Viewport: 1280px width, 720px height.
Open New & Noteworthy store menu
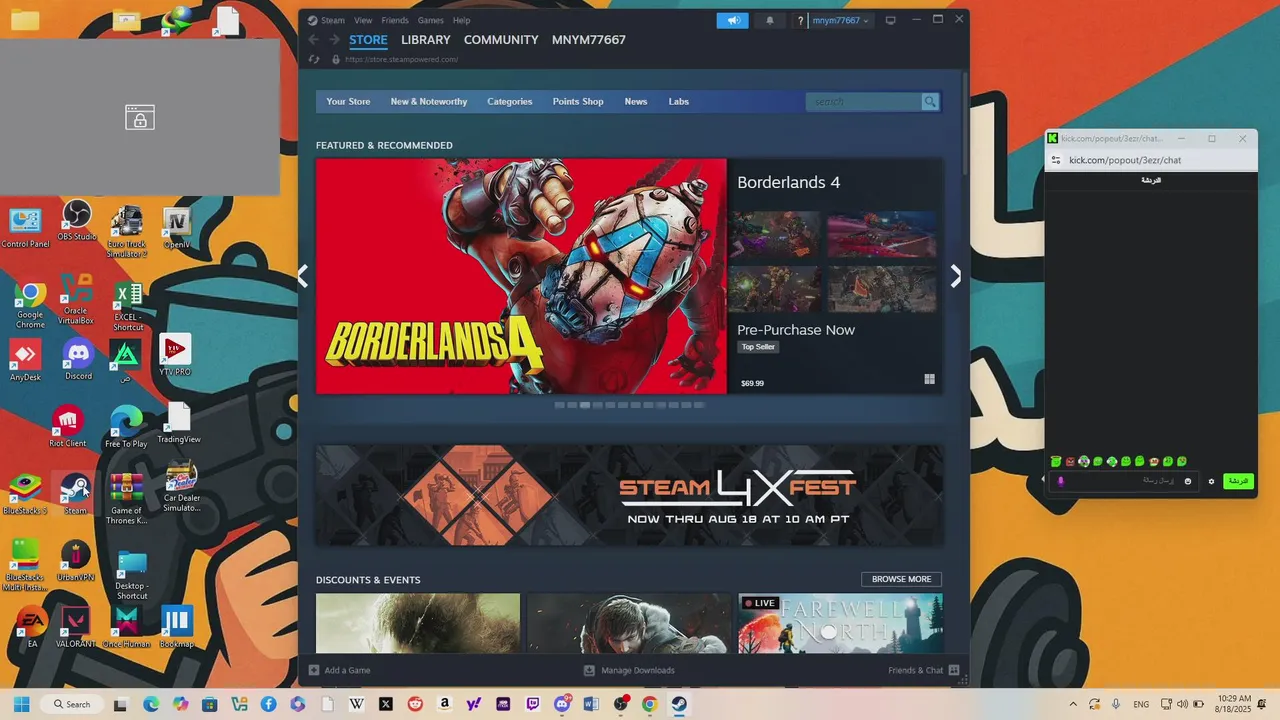(429, 101)
